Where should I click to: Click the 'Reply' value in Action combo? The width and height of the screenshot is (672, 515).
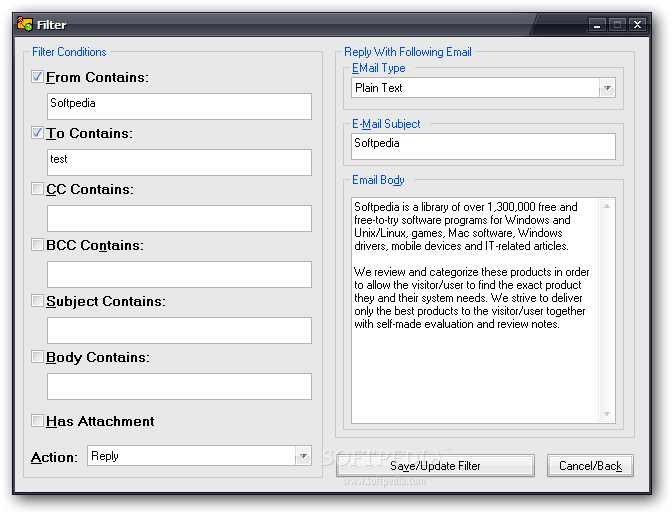[x=105, y=456]
